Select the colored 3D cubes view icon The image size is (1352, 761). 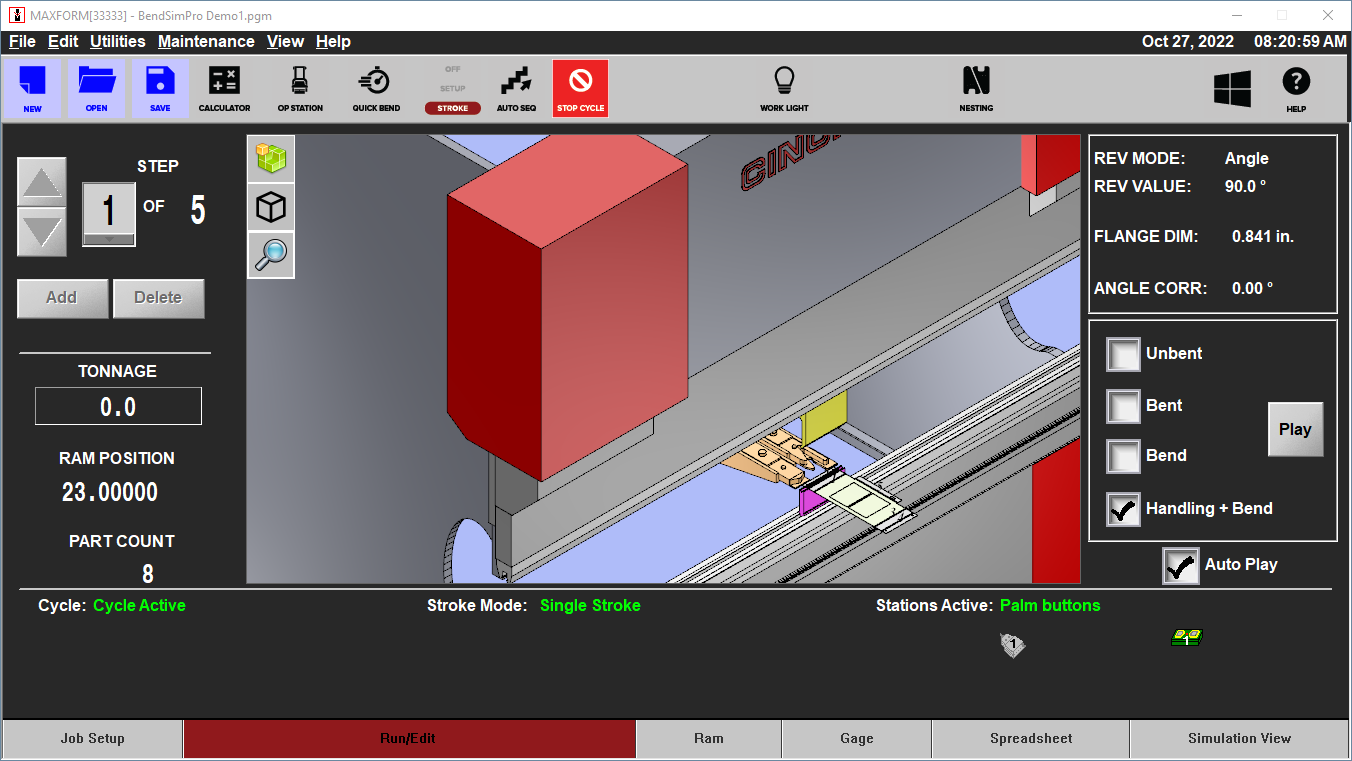coord(271,158)
